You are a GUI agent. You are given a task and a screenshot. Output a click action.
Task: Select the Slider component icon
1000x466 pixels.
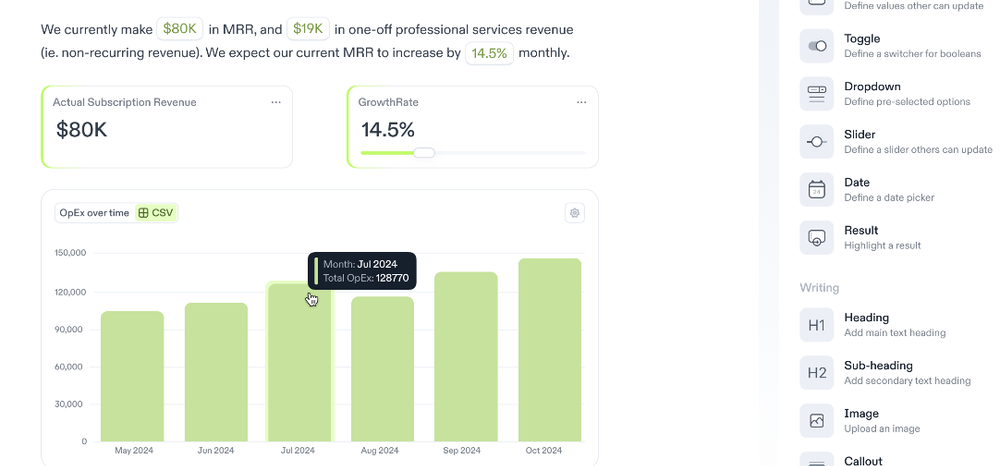816,142
